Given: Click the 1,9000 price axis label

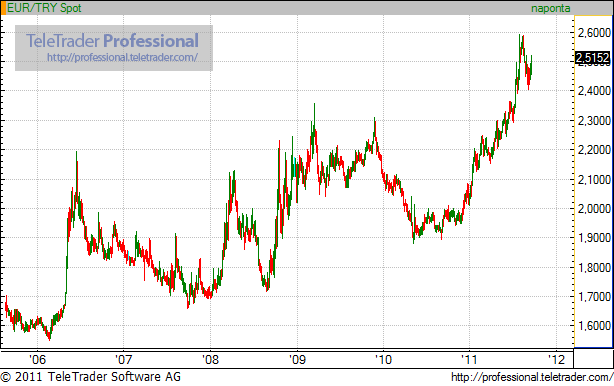Looking at the screenshot, I should click(594, 238).
